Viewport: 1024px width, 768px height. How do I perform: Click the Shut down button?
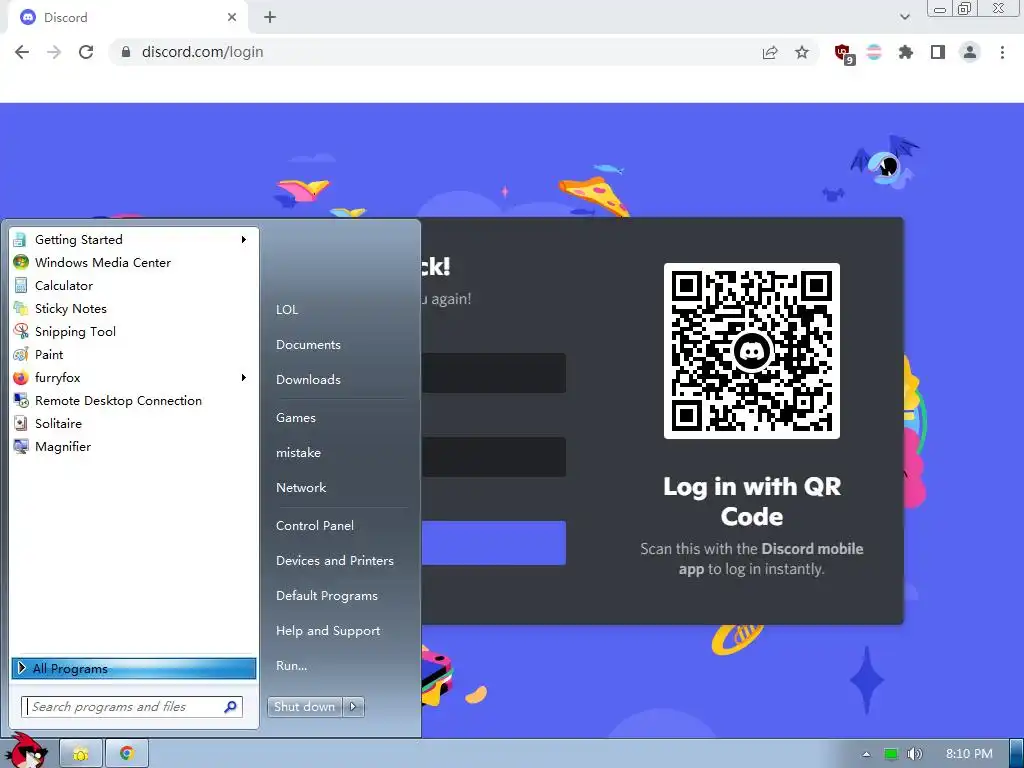pos(305,707)
